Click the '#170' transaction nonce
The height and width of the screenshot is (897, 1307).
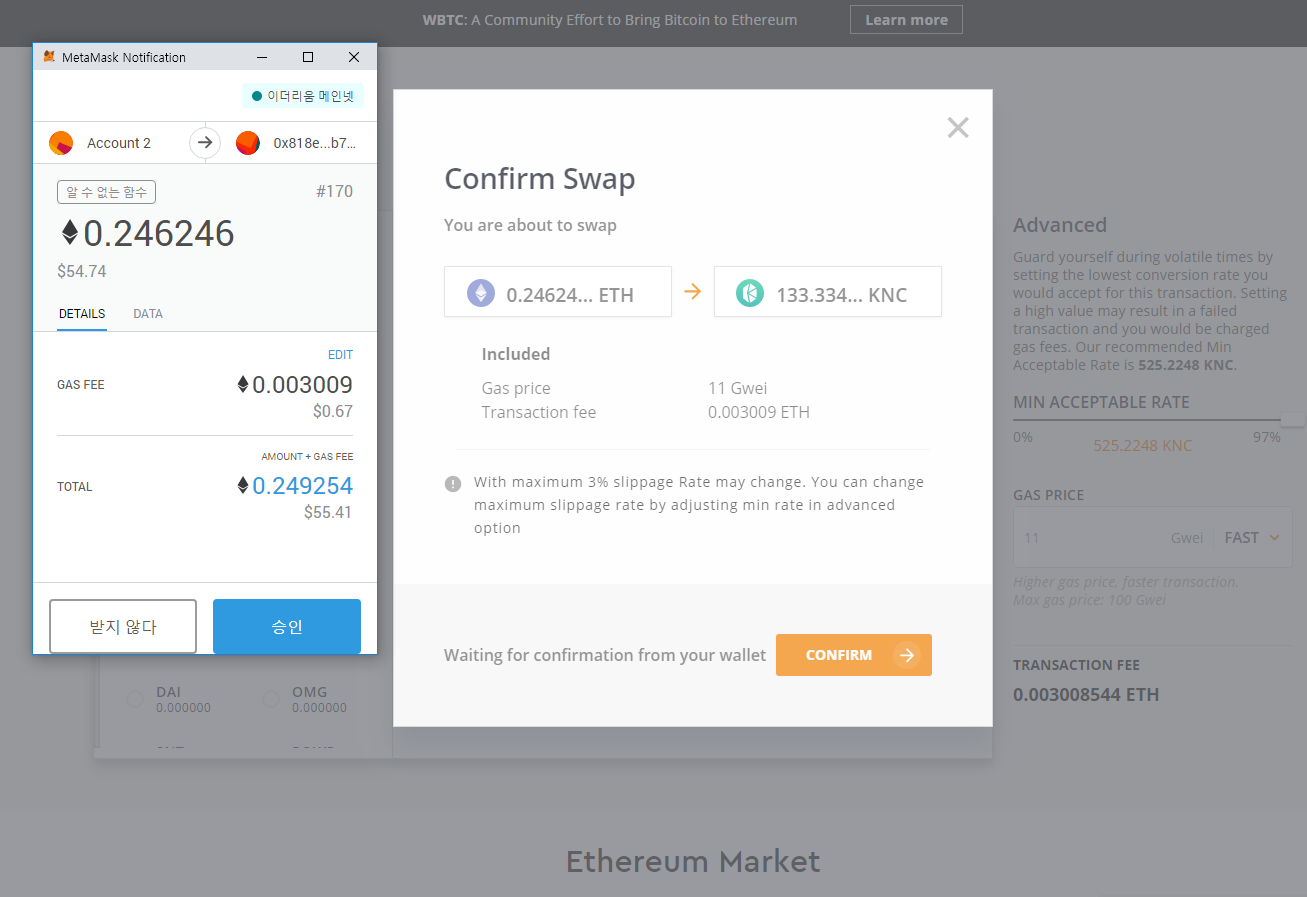pyautogui.click(x=334, y=192)
